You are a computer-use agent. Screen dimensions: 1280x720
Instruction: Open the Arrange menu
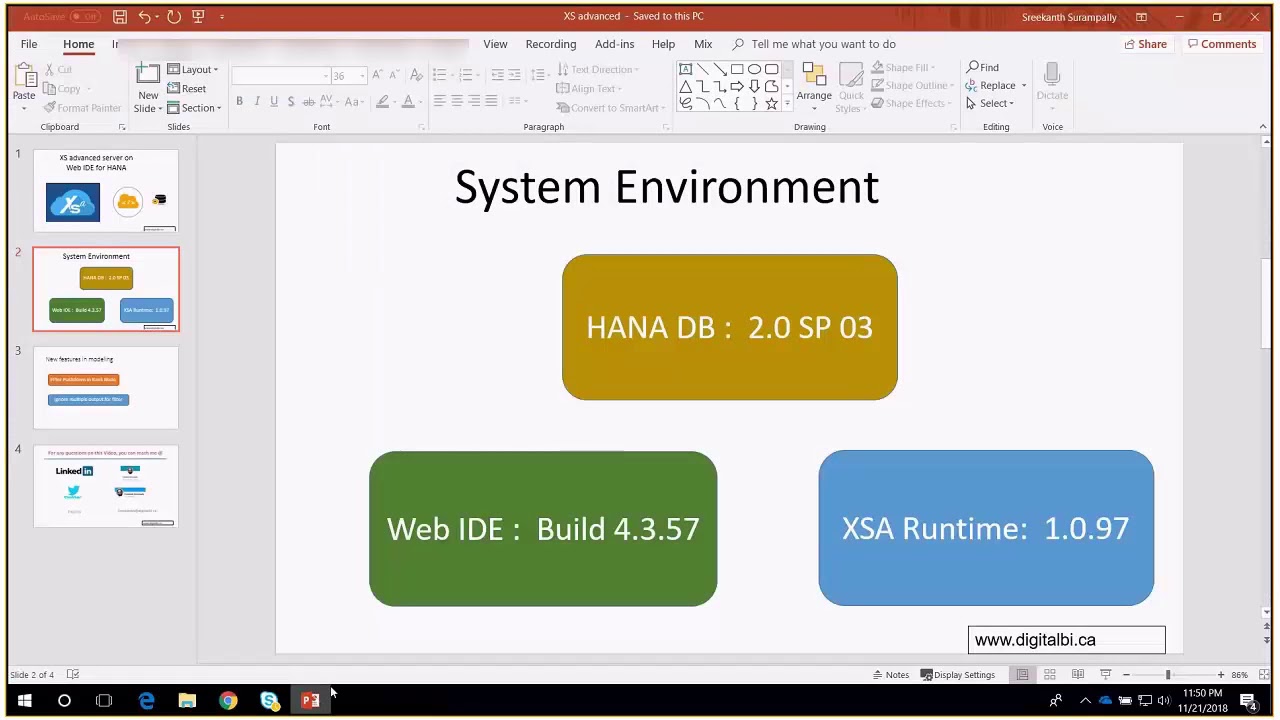pyautogui.click(x=814, y=88)
